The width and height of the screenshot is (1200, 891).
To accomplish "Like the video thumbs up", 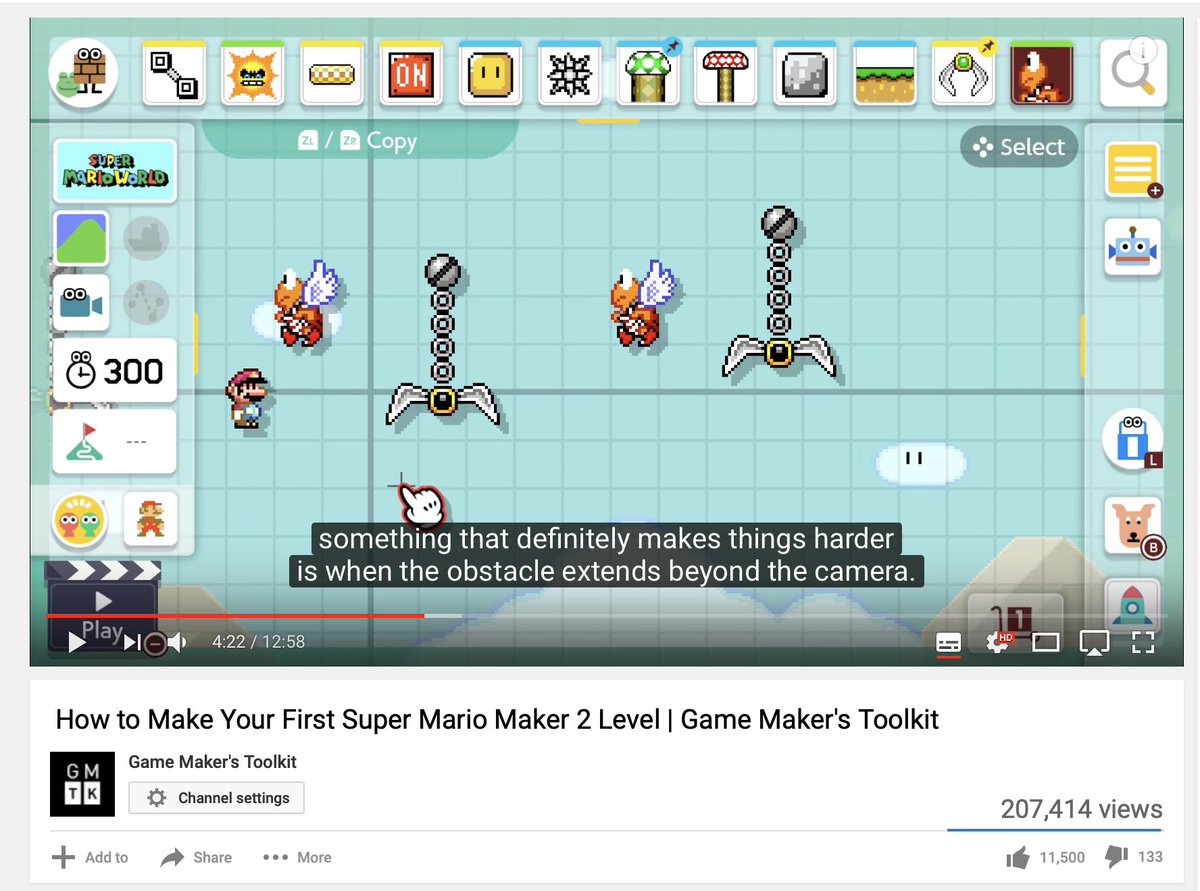I will coord(1017,857).
